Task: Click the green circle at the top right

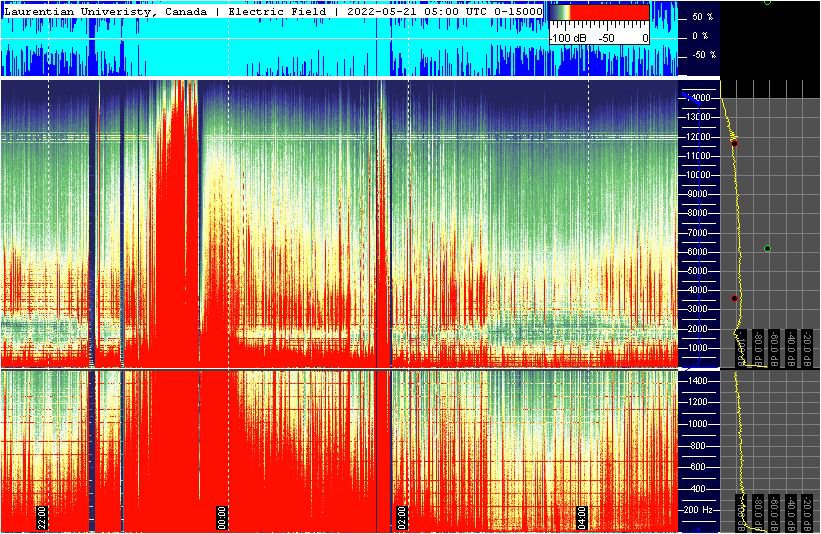Action: (767, 2)
